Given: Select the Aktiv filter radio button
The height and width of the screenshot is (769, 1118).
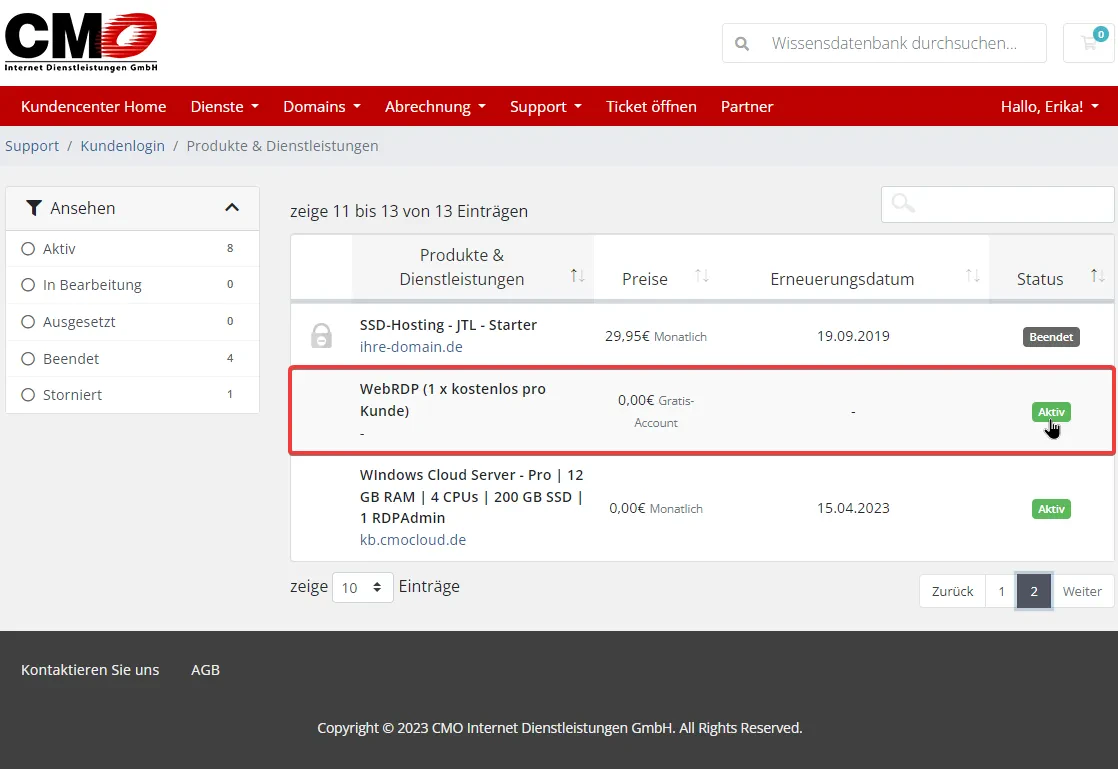Looking at the screenshot, I should click(28, 249).
